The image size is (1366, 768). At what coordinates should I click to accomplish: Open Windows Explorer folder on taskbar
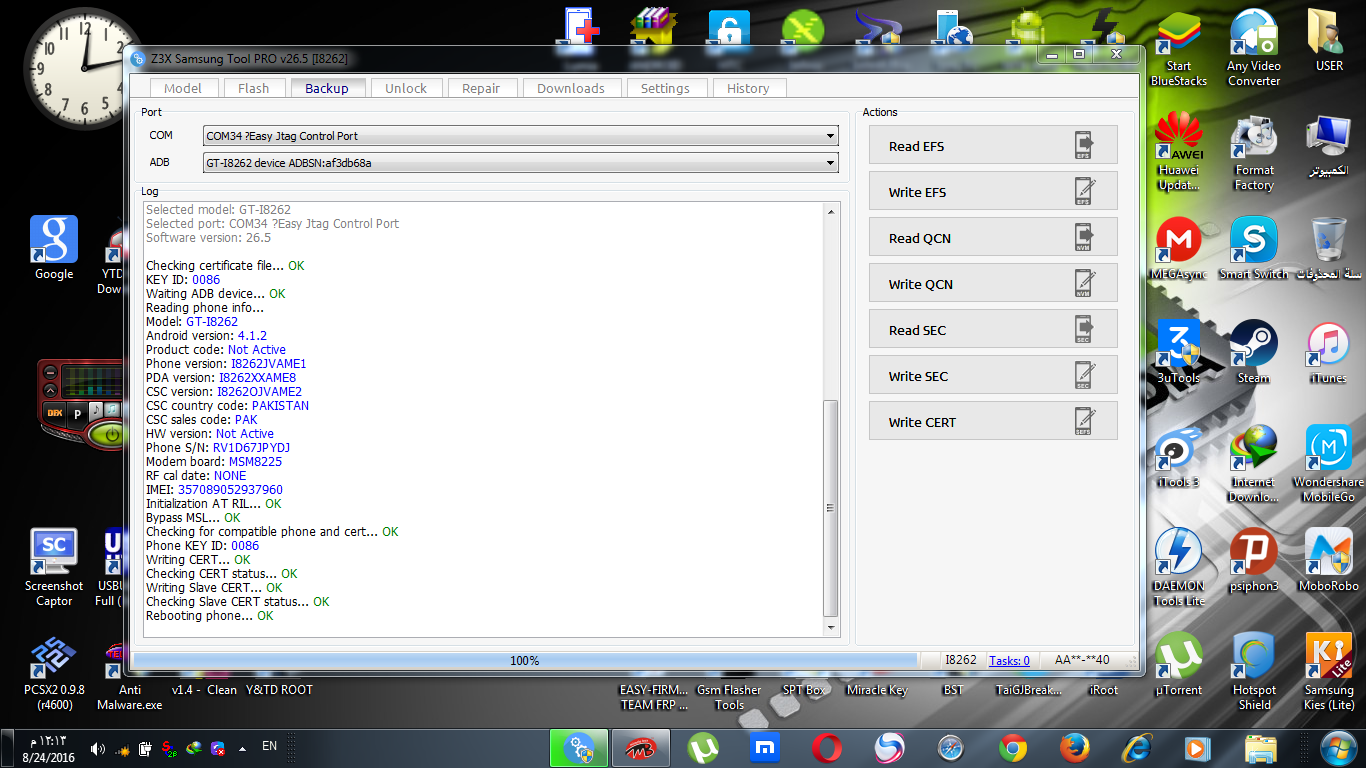point(1260,748)
